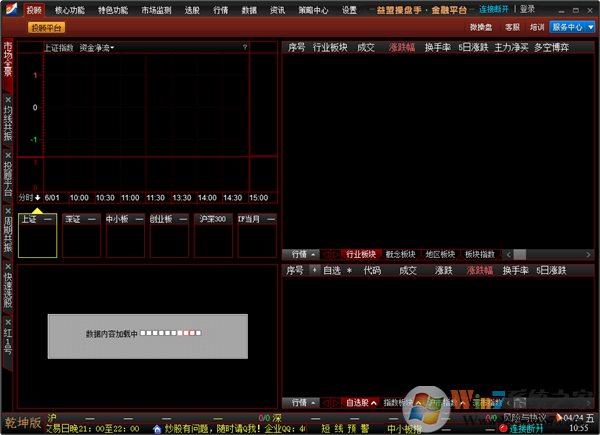The height and width of the screenshot is (435, 600).
Task: Click the plus icon beside 自选 column
Action: point(314,270)
